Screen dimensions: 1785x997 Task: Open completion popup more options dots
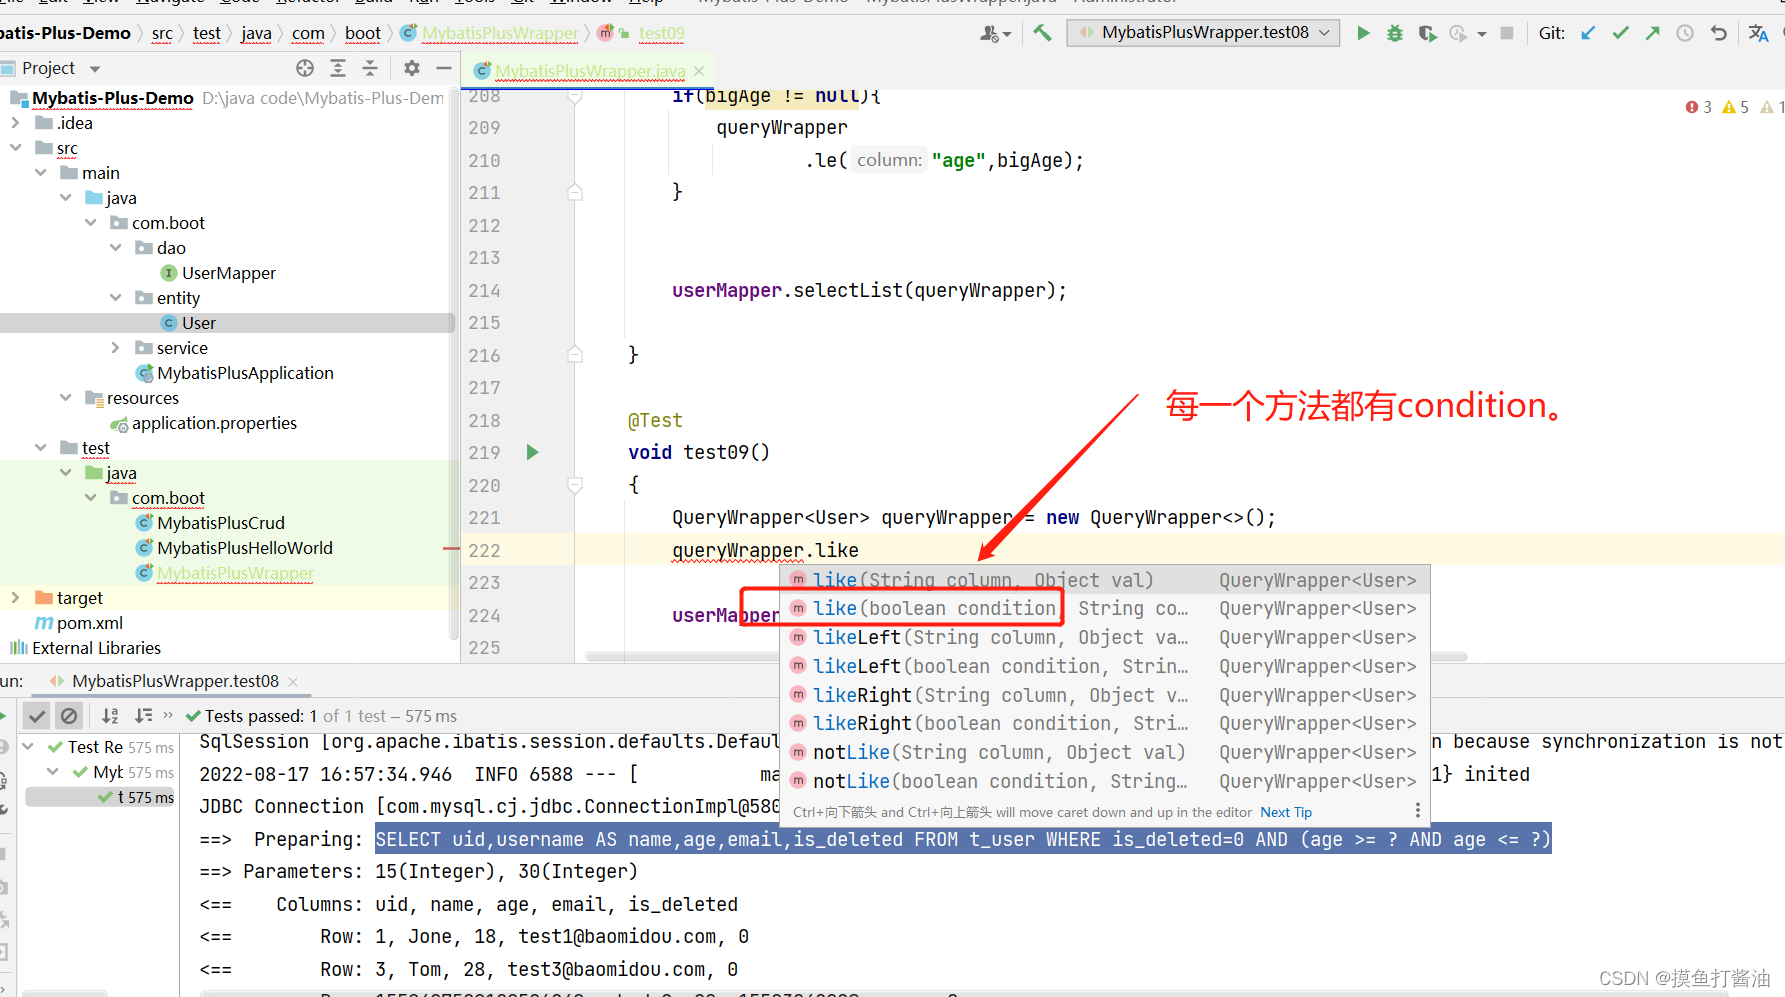[1418, 811]
